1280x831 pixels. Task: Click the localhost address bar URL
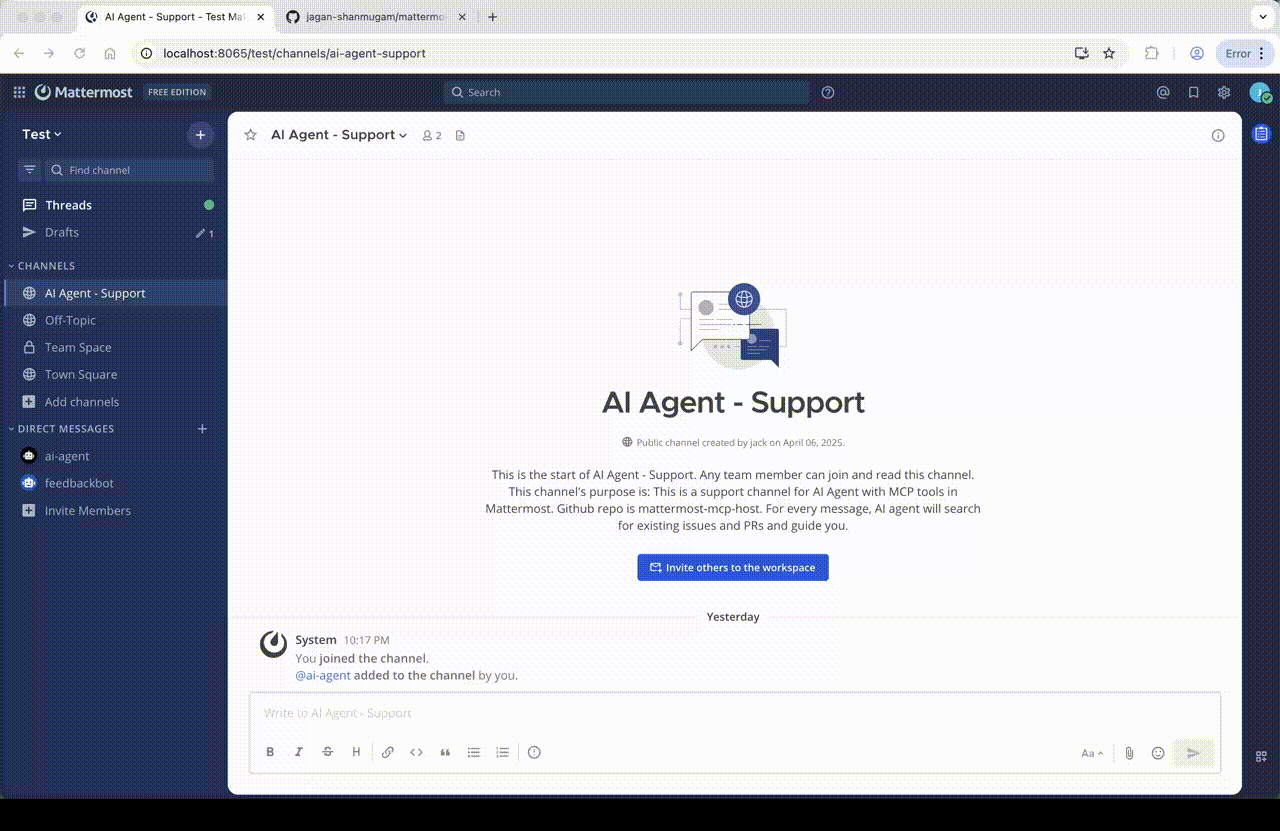pyautogui.click(x=294, y=53)
